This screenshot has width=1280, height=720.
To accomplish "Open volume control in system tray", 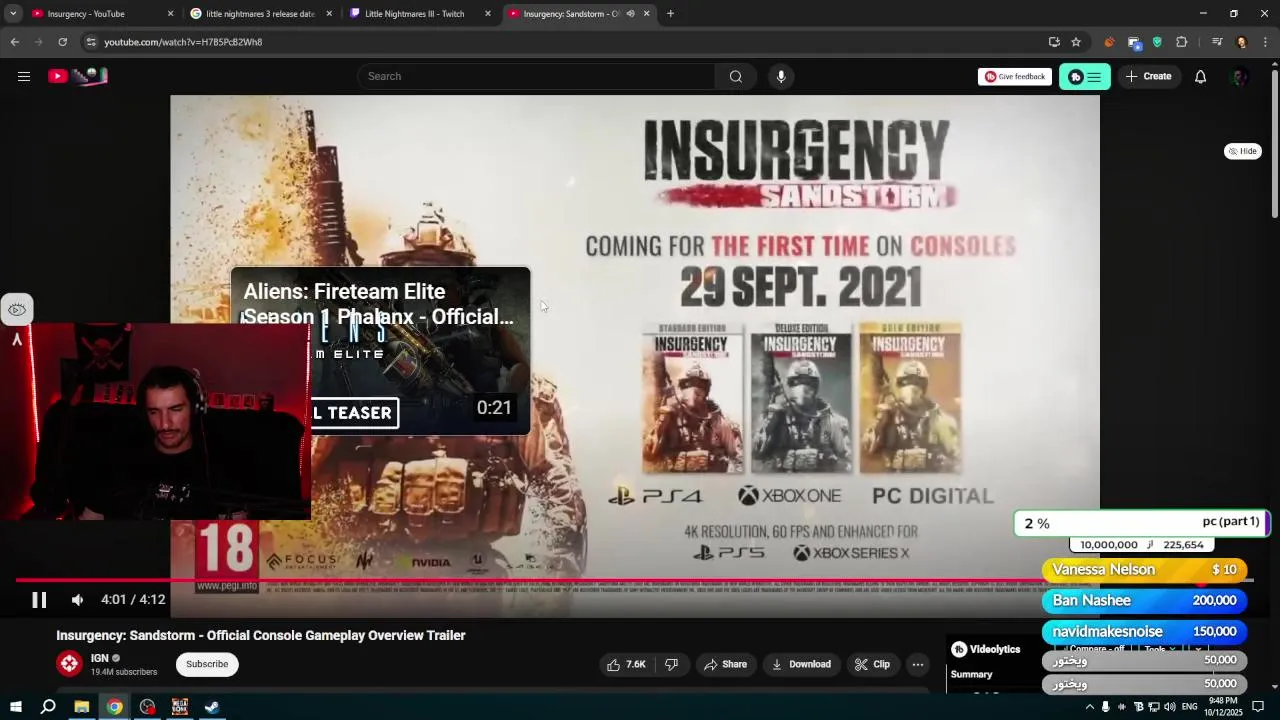I will coord(1169,707).
